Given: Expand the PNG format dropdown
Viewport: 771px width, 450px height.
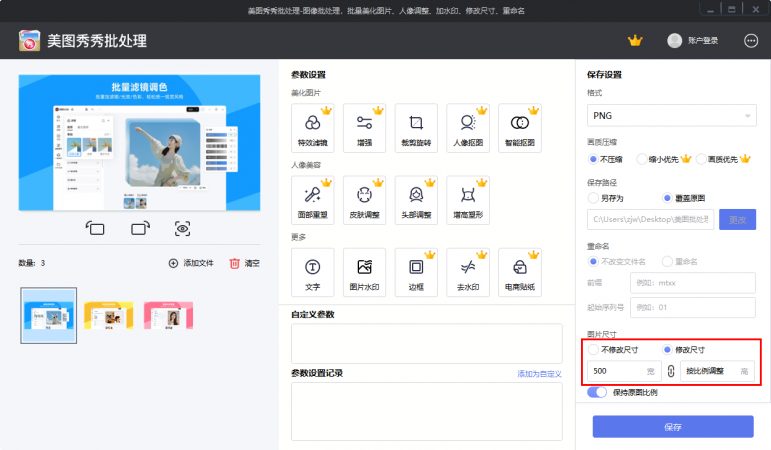Looking at the screenshot, I should pyautogui.click(x=671, y=116).
